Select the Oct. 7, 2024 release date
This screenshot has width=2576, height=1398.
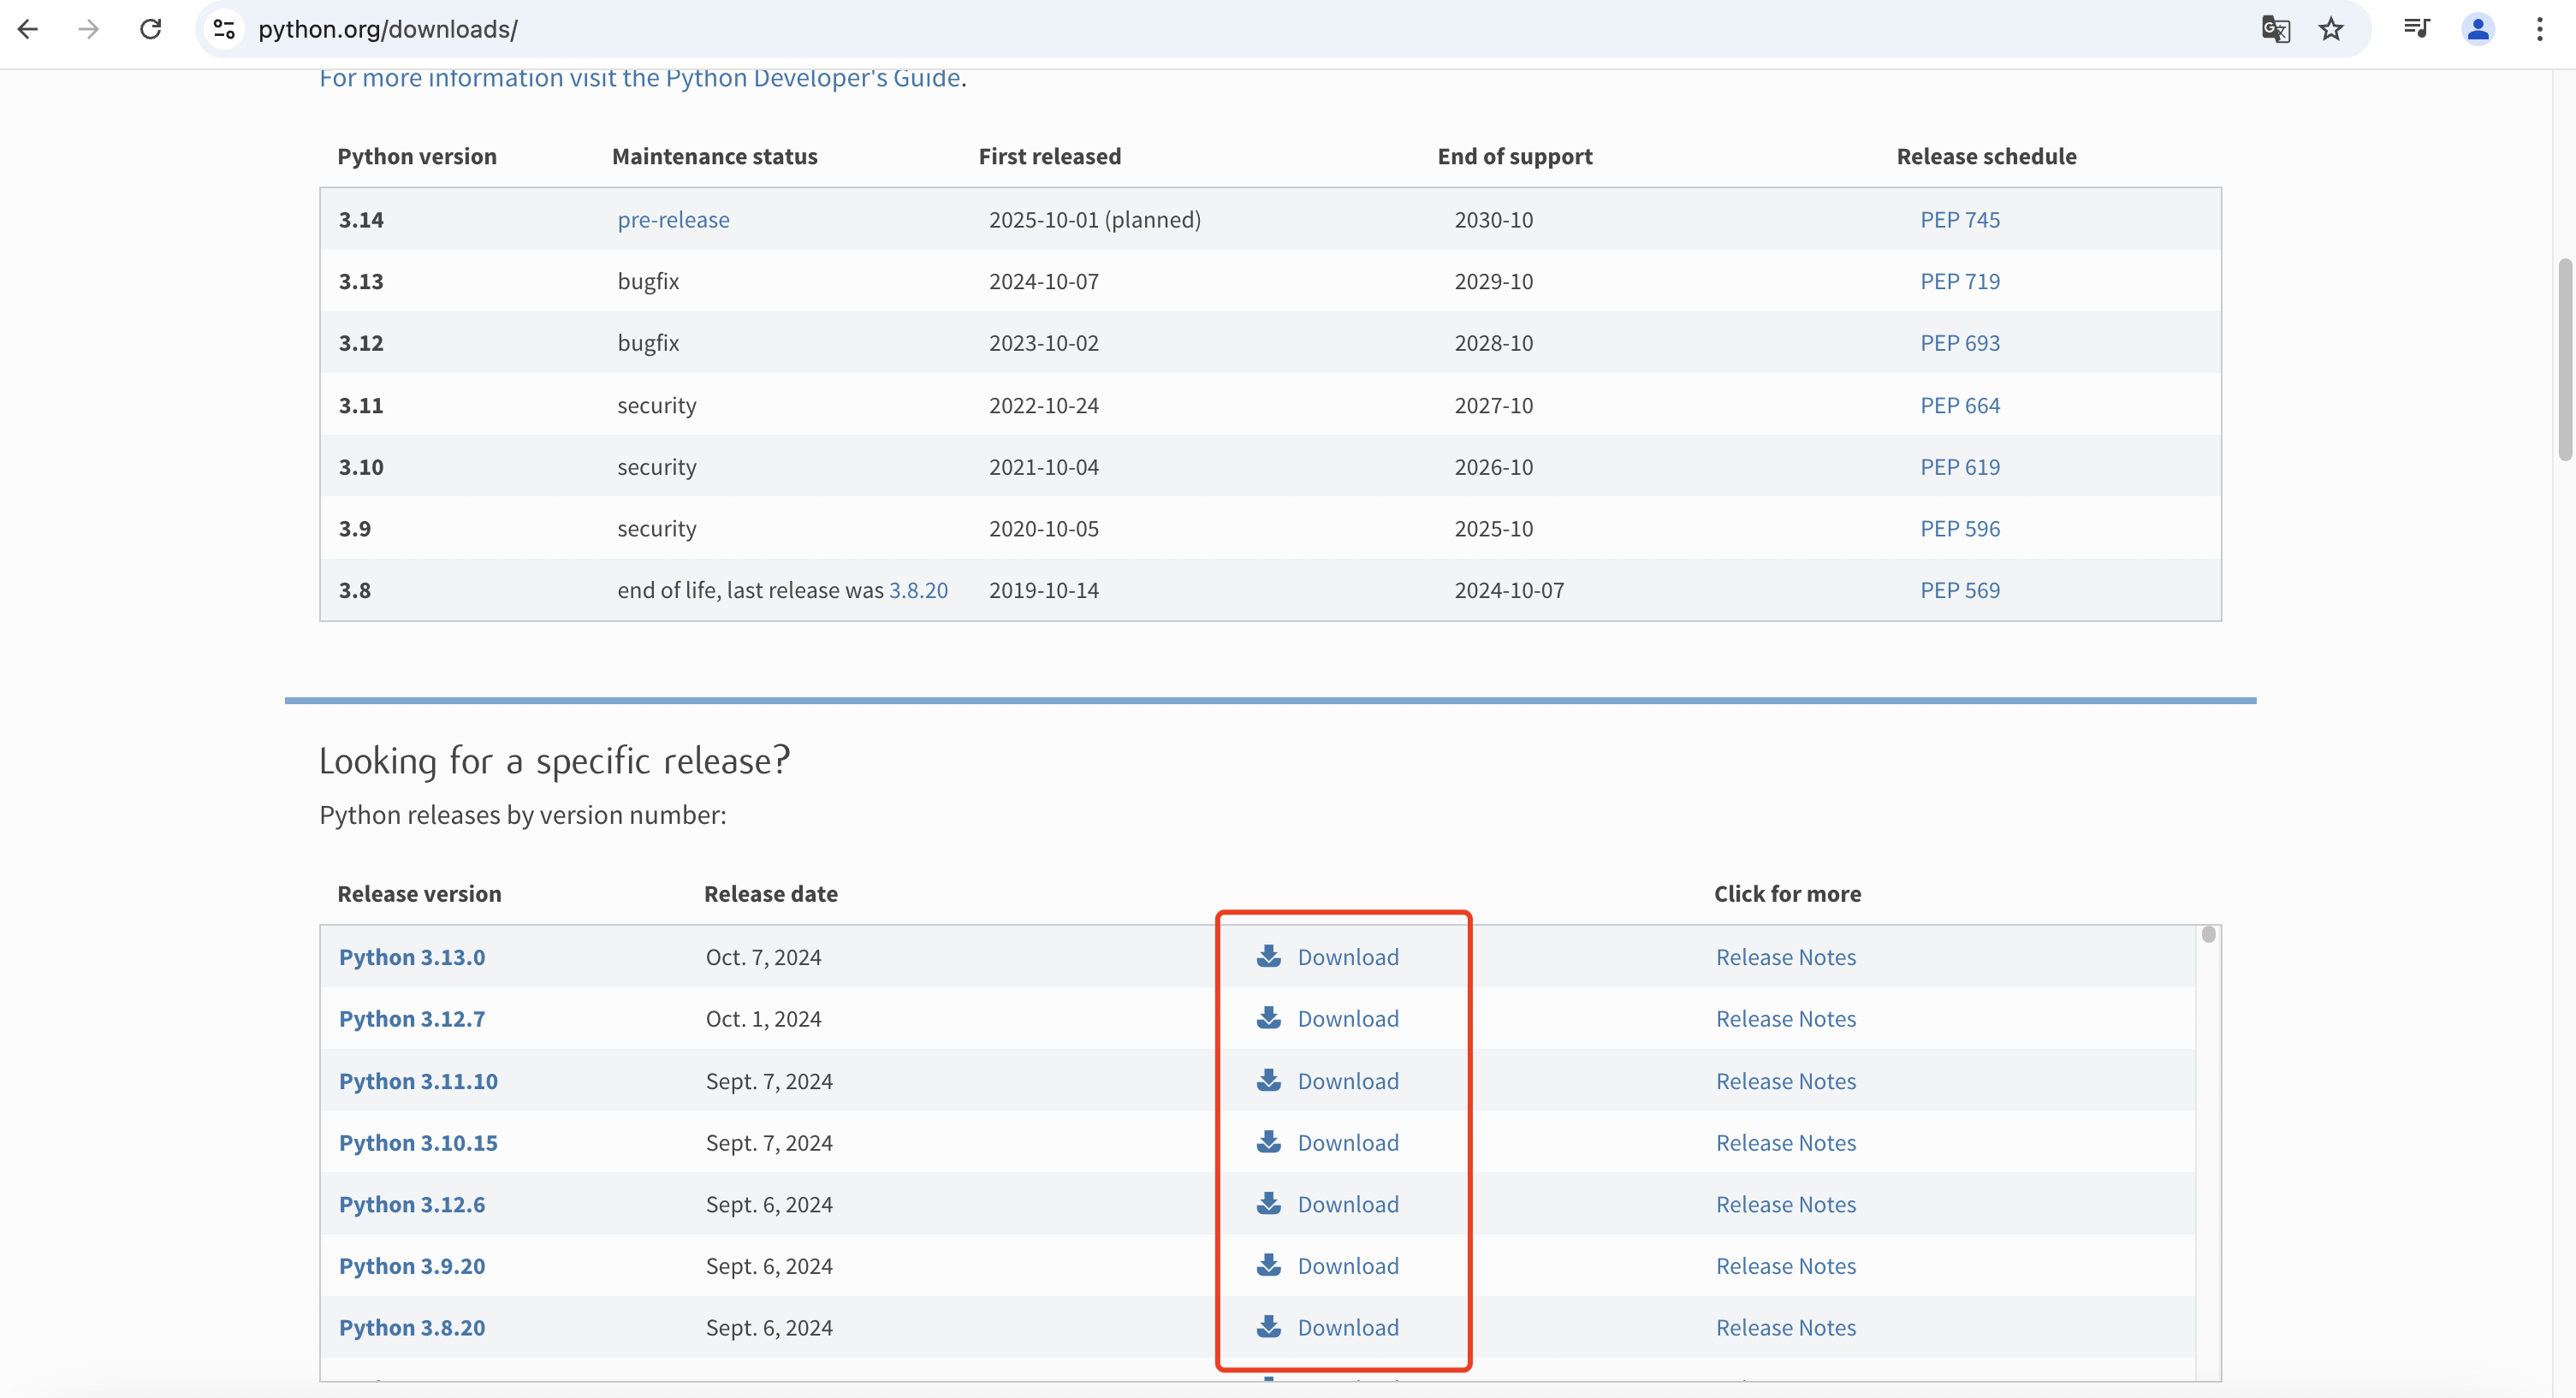763,957
